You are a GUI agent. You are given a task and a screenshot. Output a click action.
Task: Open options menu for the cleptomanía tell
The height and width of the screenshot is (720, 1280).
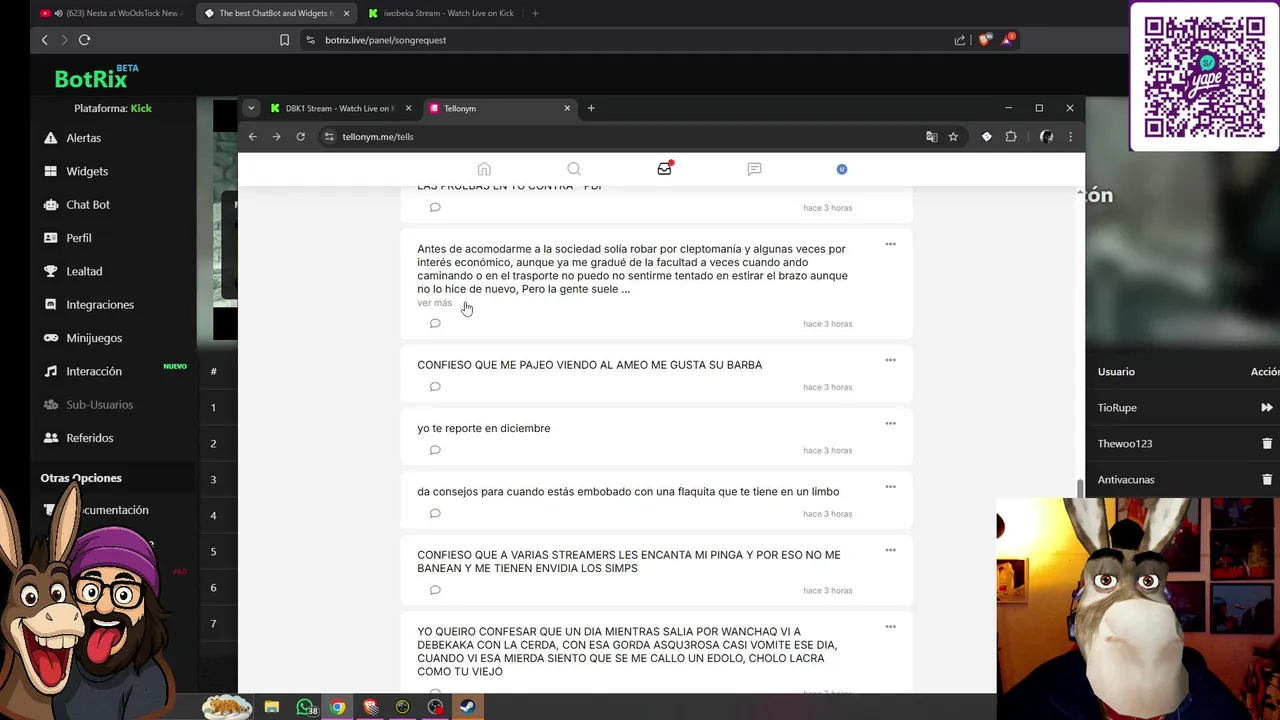coord(890,244)
